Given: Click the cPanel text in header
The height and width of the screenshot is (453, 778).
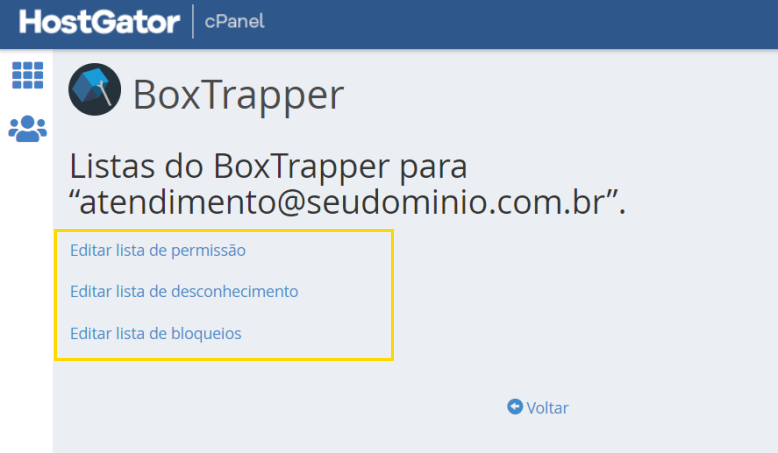Looking at the screenshot, I should point(235,22).
